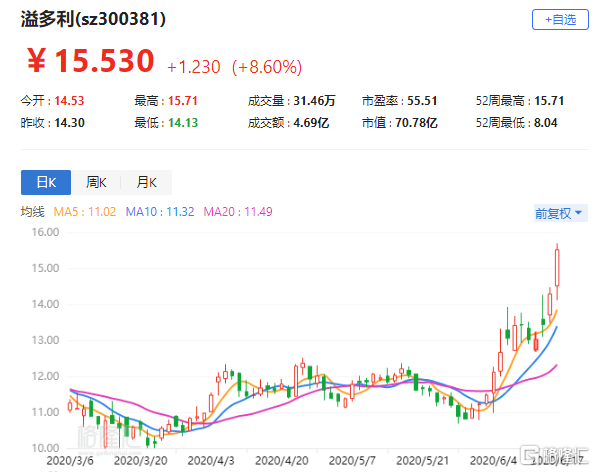Select the 日K daily chart tab
Screen dimensions: 595x472
(x=46, y=183)
